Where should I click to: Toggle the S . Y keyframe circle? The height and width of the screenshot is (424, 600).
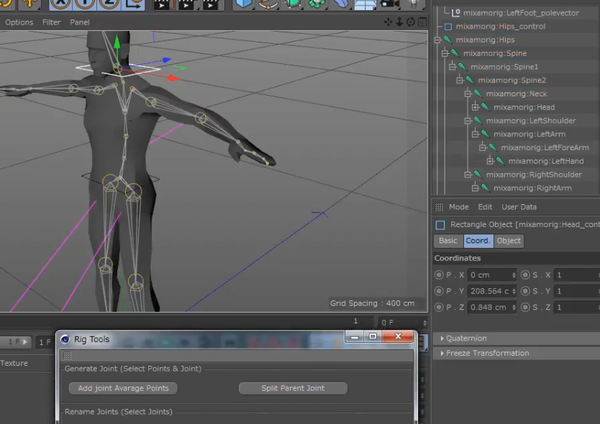click(x=525, y=291)
